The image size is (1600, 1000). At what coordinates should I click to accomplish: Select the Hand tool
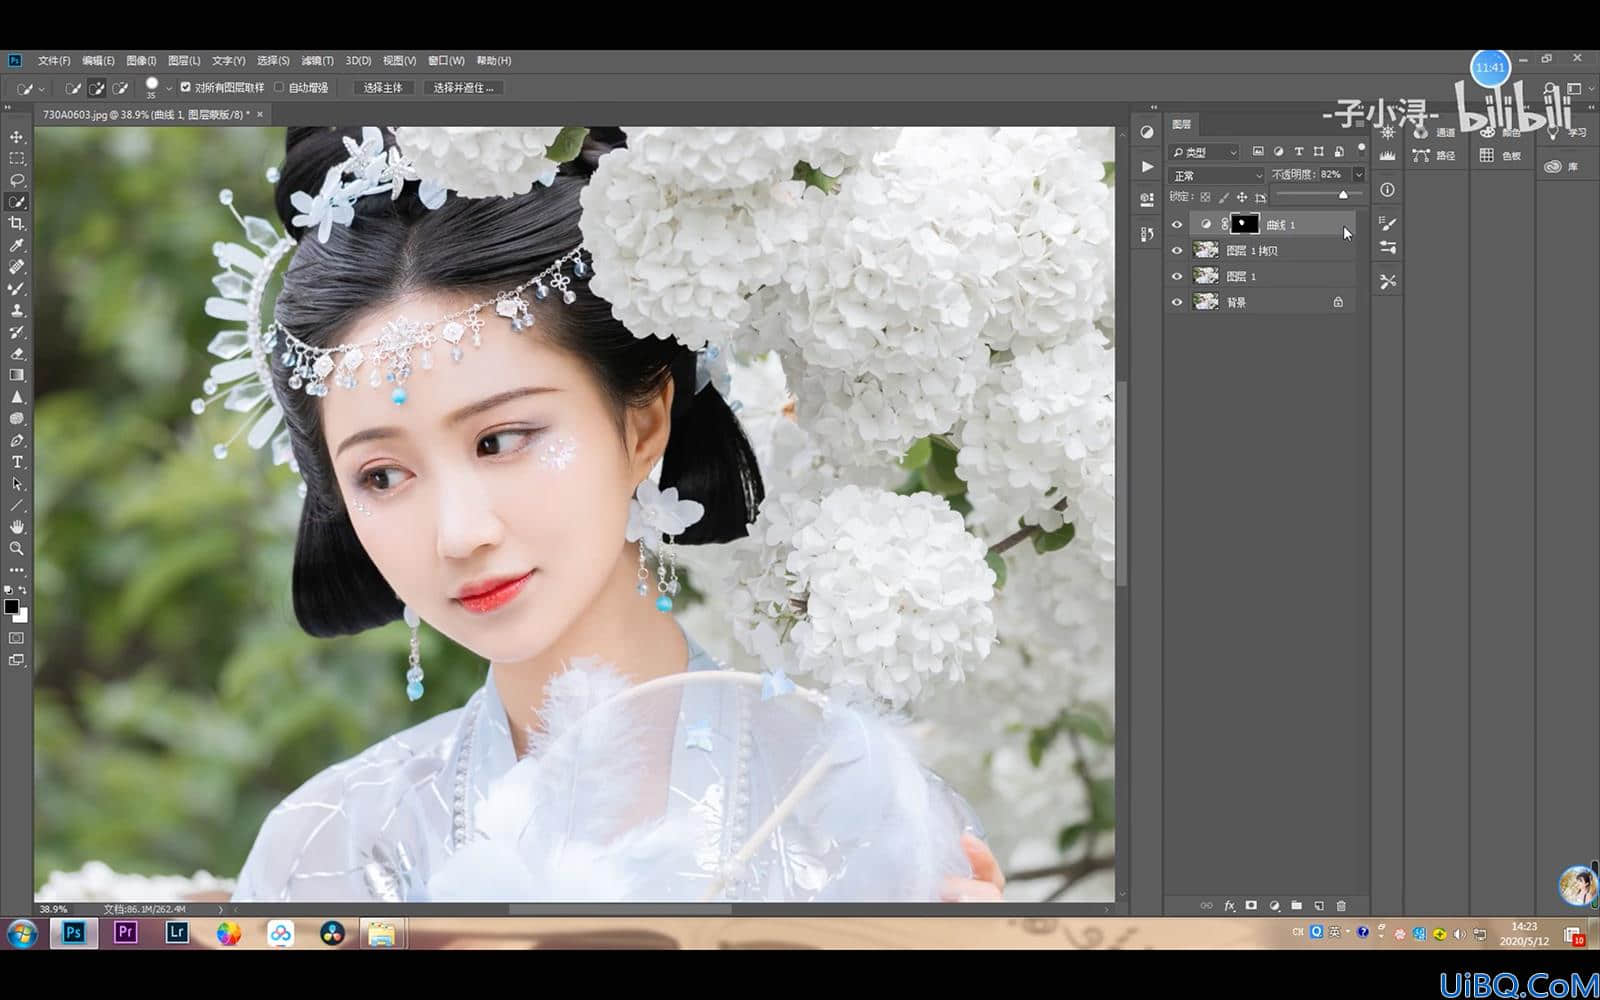[17, 527]
